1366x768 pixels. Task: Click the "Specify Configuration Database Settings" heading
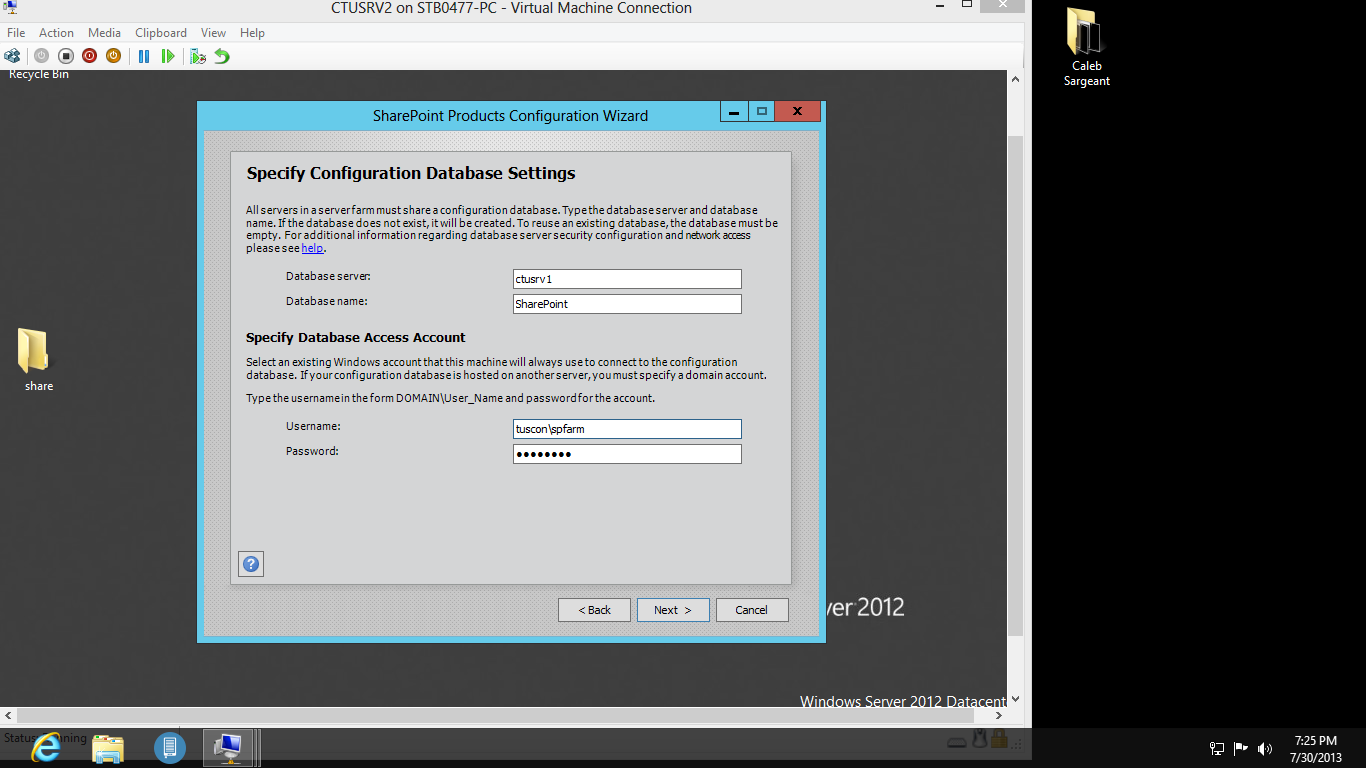[x=411, y=173]
